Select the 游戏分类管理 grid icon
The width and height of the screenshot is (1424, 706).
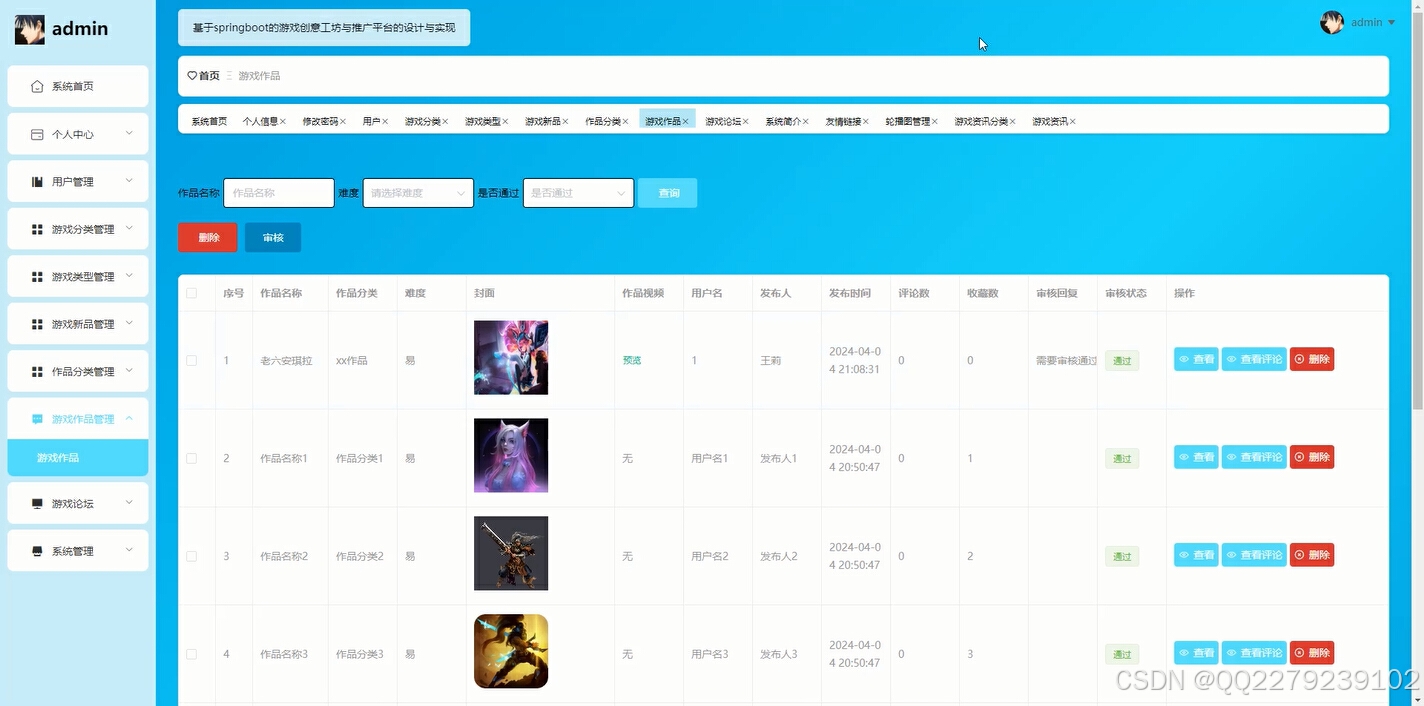37,228
